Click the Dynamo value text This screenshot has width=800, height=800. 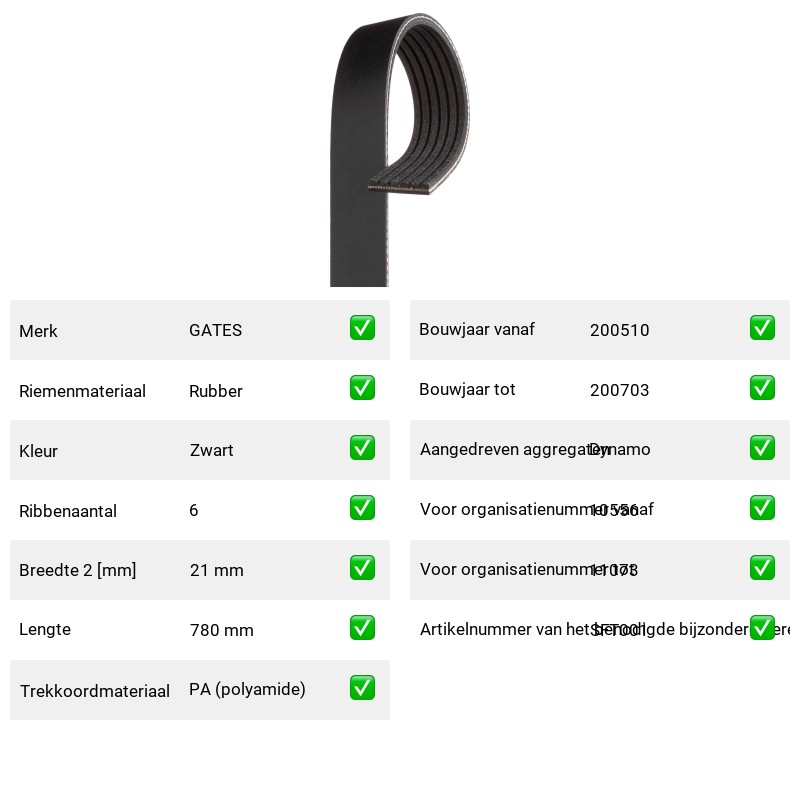[x=620, y=449]
